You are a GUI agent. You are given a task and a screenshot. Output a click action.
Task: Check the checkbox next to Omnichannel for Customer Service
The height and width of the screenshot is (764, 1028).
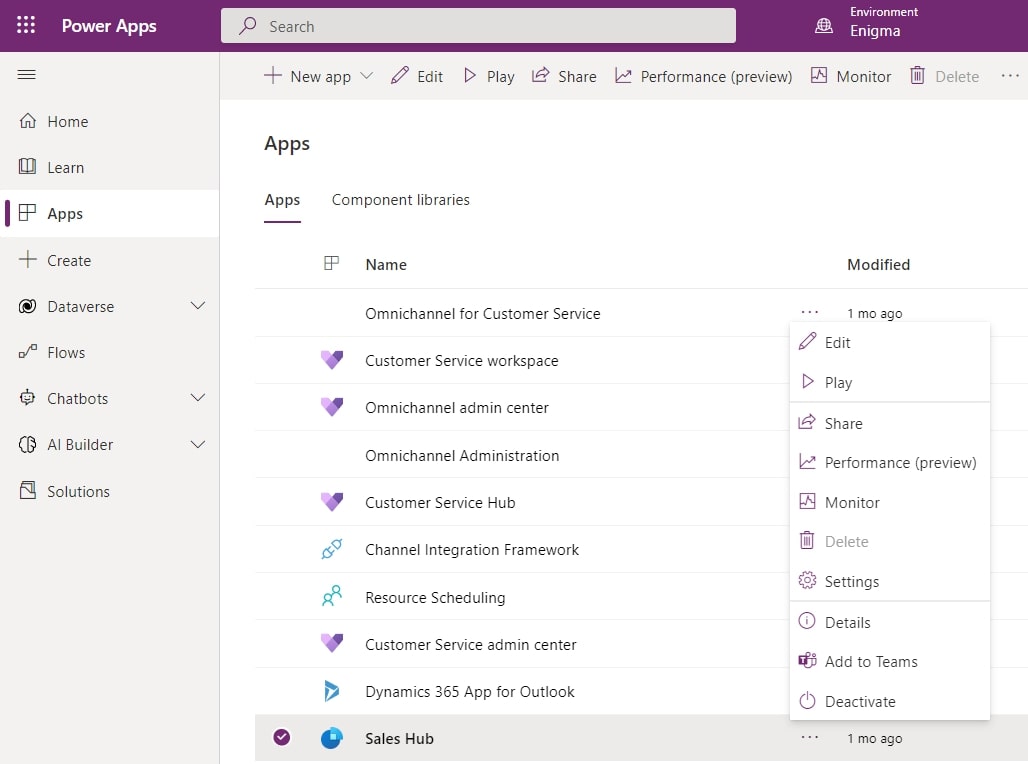282,313
